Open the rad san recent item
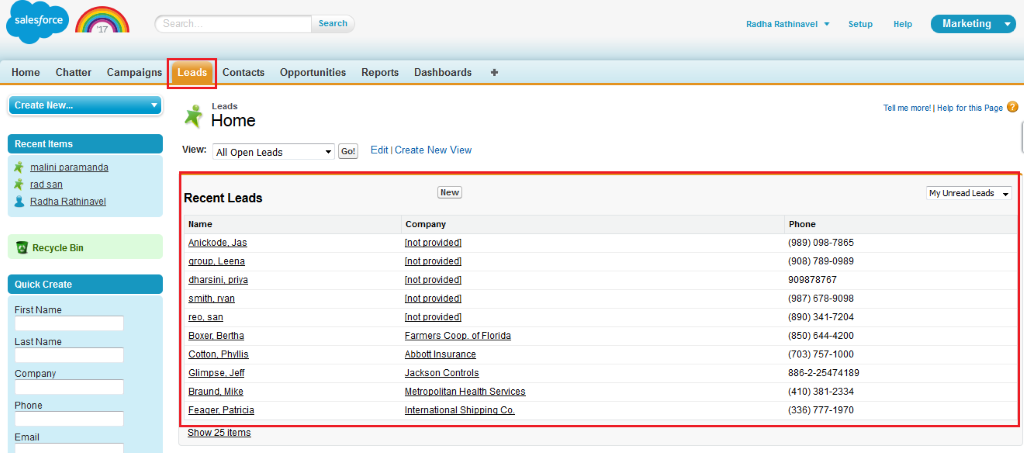1024x453 pixels. point(46,184)
